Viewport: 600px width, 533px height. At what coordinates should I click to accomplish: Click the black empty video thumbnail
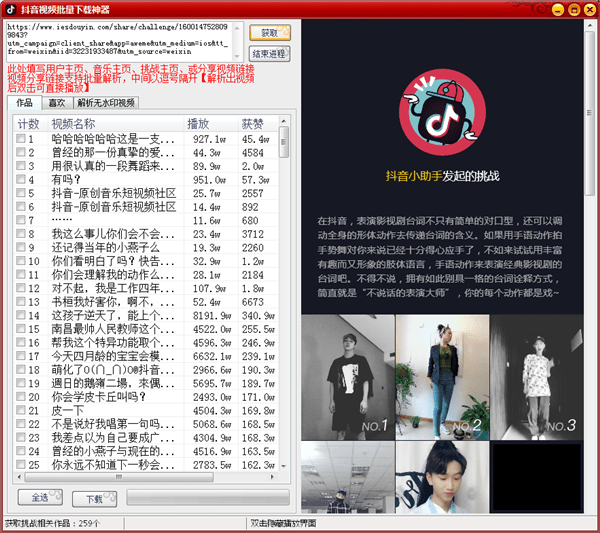tap(536, 477)
